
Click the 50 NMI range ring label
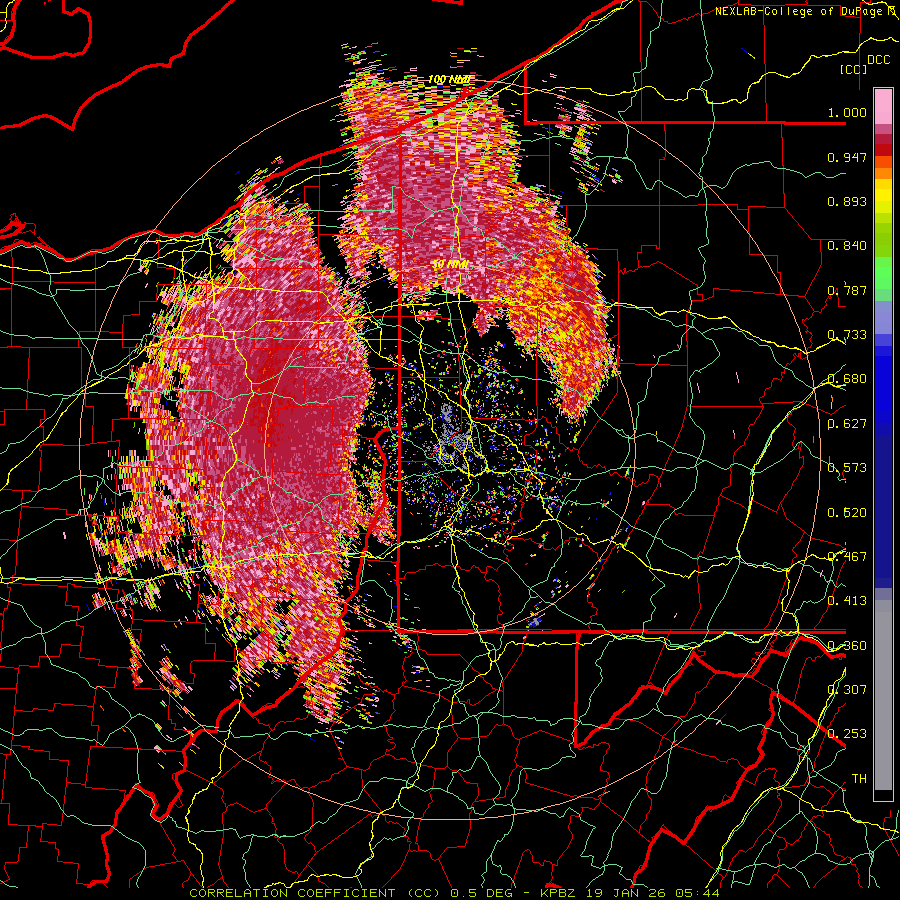point(449,265)
